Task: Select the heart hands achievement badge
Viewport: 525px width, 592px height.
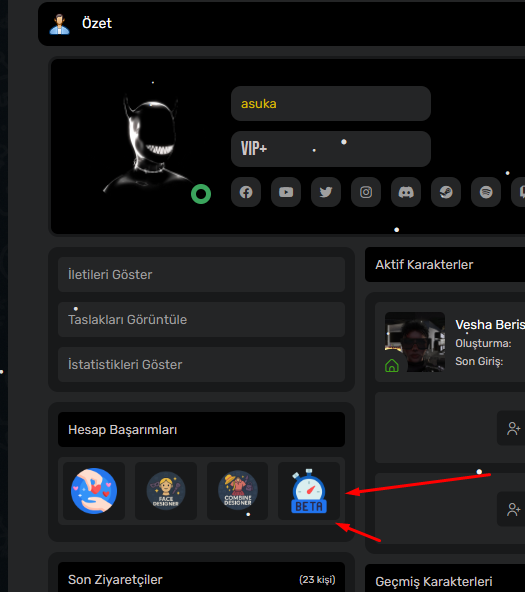Action: coord(94,491)
